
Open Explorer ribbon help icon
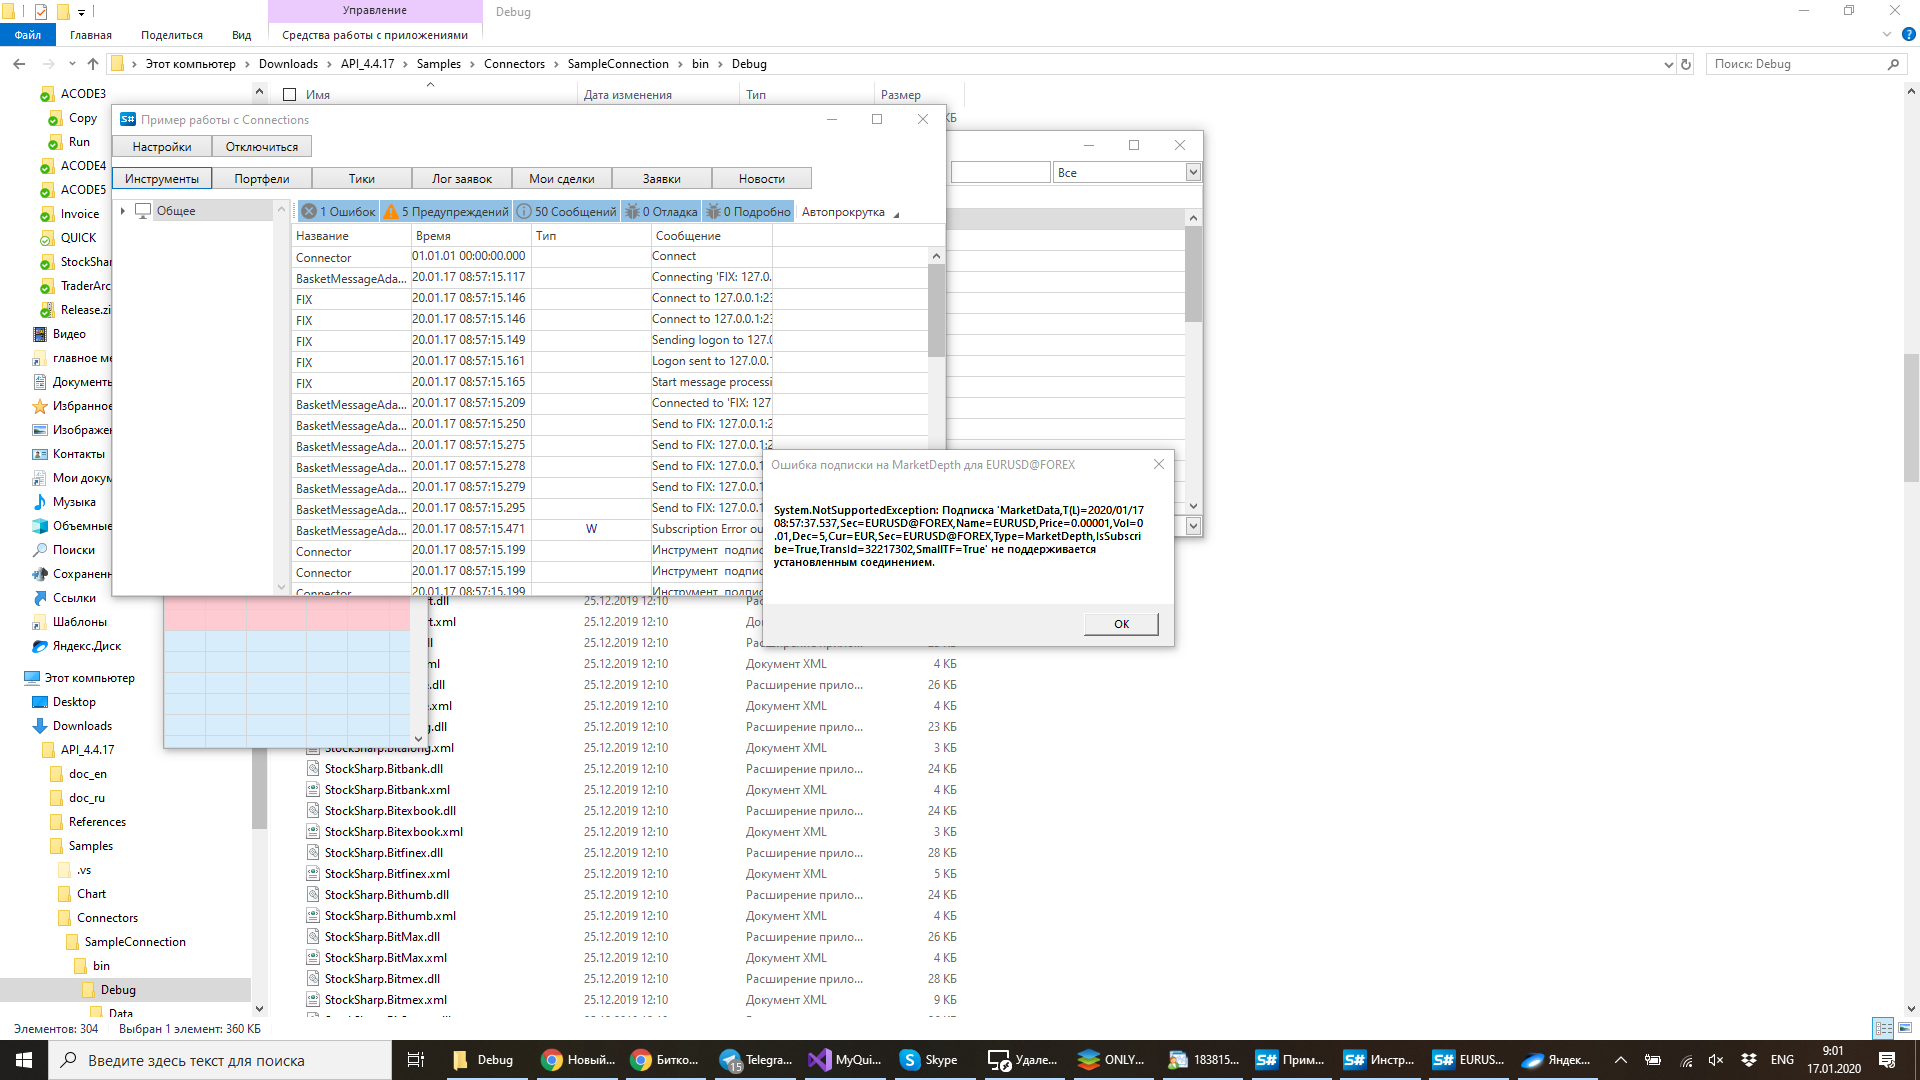click(x=1908, y=34)
